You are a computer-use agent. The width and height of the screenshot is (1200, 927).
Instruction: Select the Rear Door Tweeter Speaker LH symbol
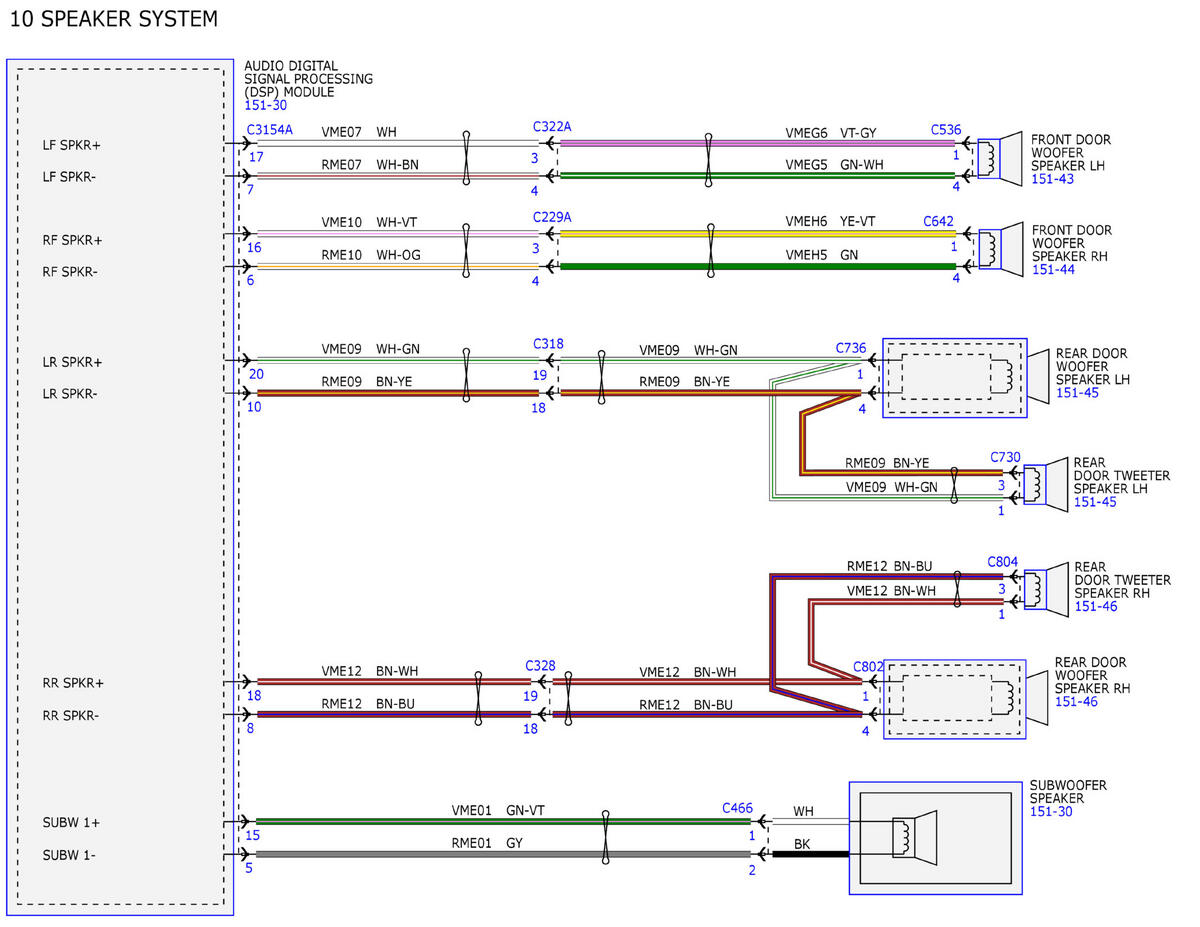tap(1045, 483)
